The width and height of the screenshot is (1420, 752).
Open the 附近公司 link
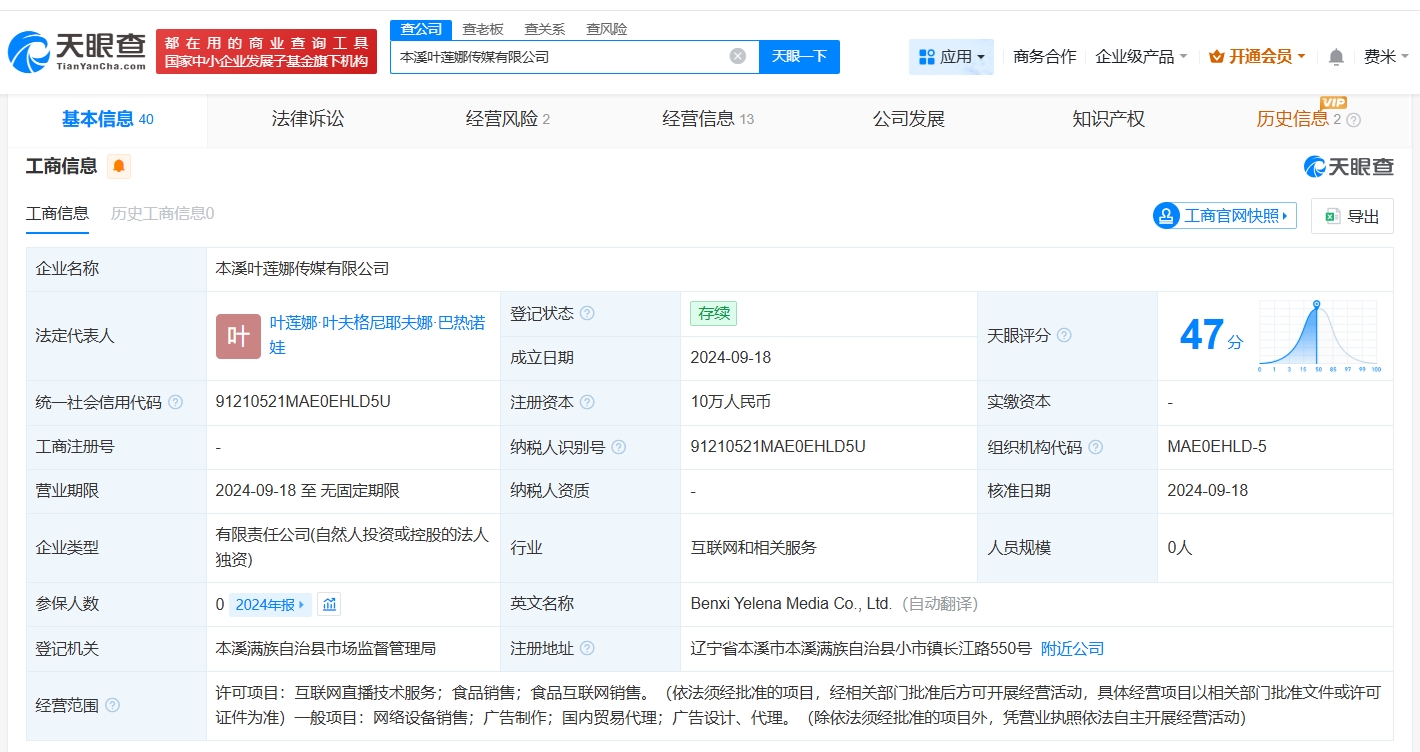coord(1073,648)
